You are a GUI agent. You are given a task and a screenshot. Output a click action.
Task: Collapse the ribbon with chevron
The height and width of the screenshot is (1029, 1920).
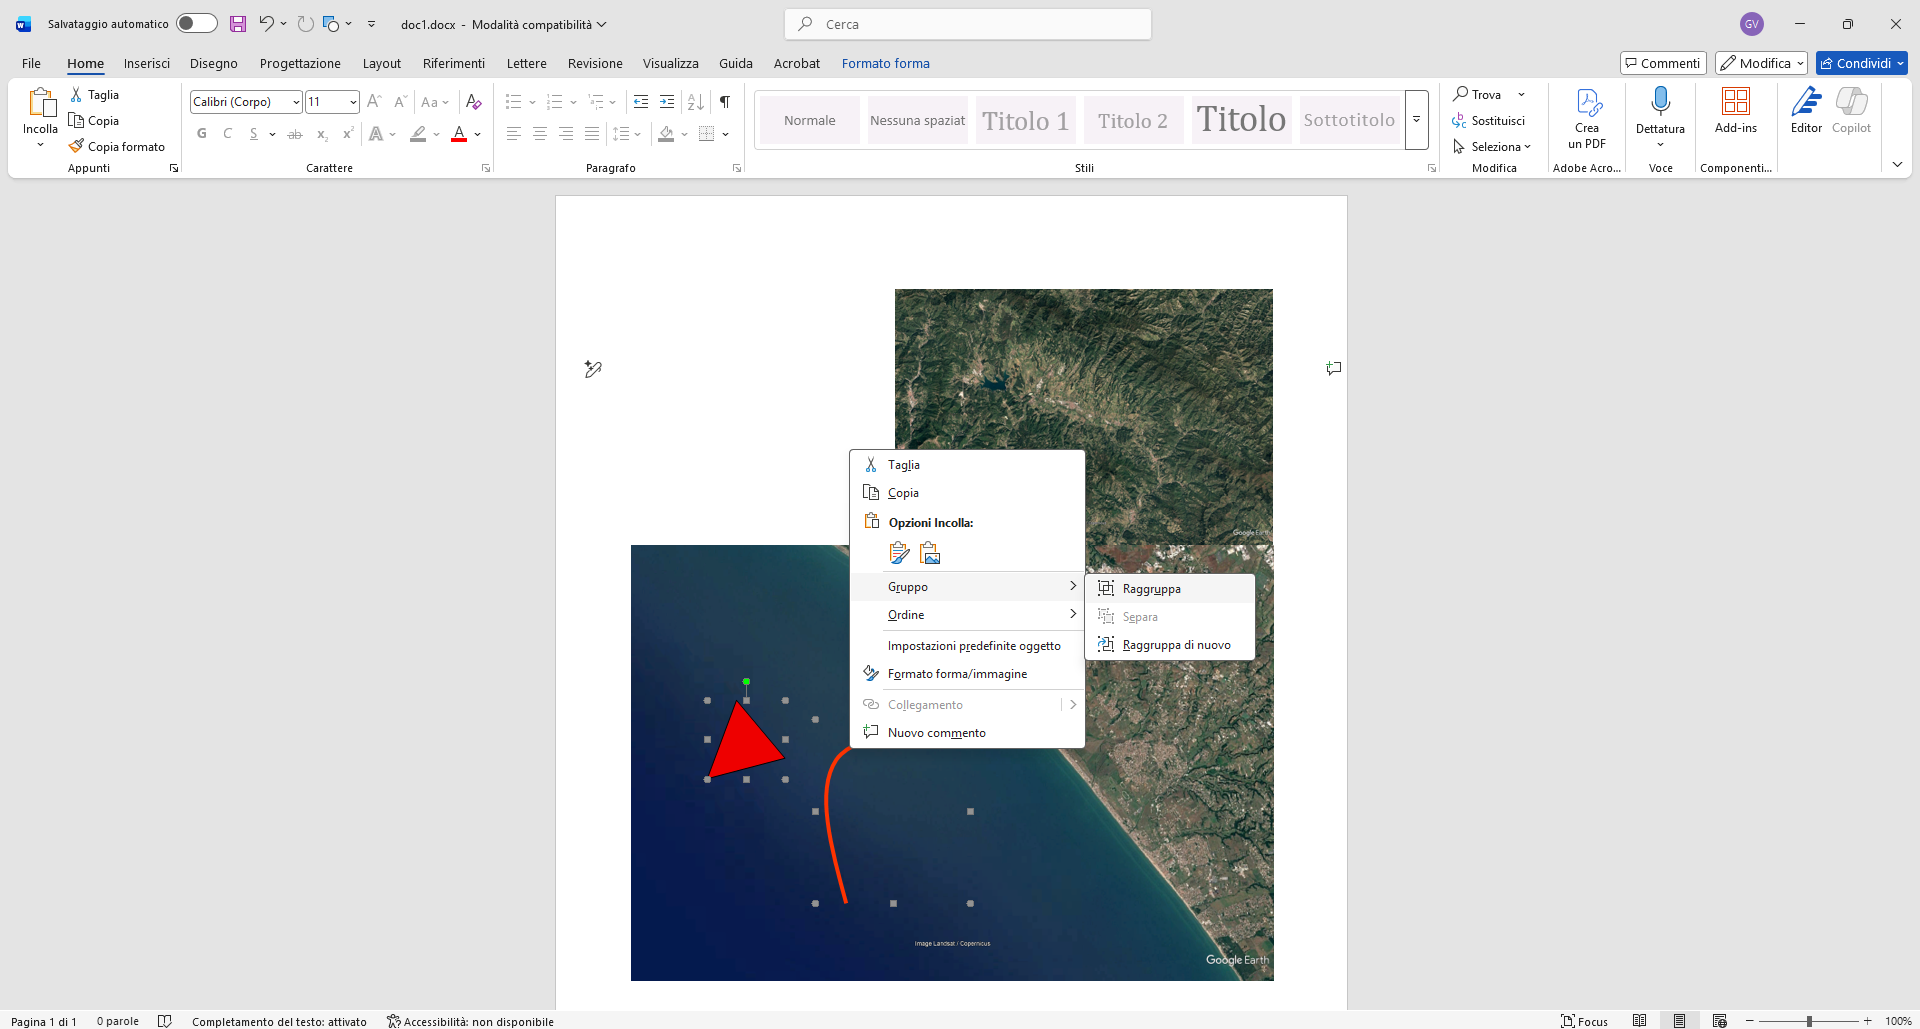click(1897, 165)
